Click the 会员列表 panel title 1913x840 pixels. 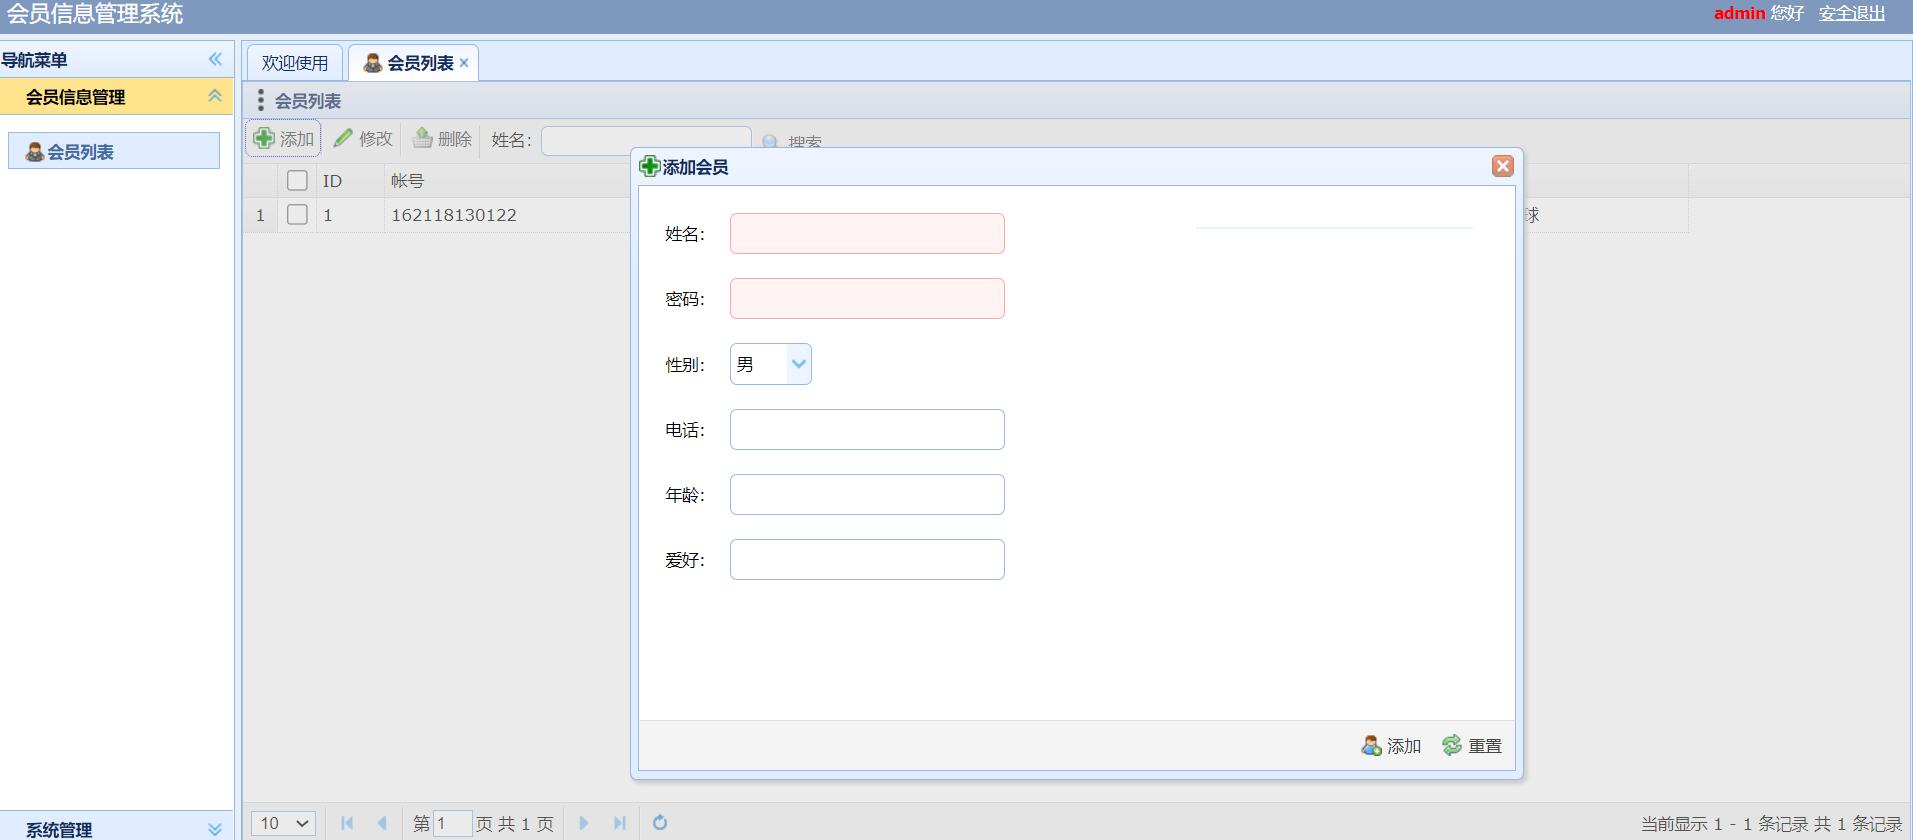(308, 101)
